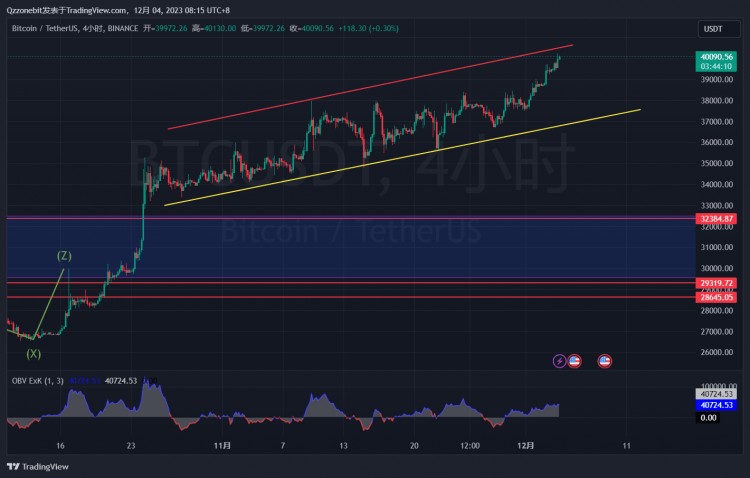Click the grey 40724.53 label on OBV axis
750x478 pixels.
[x=716, y=394]
